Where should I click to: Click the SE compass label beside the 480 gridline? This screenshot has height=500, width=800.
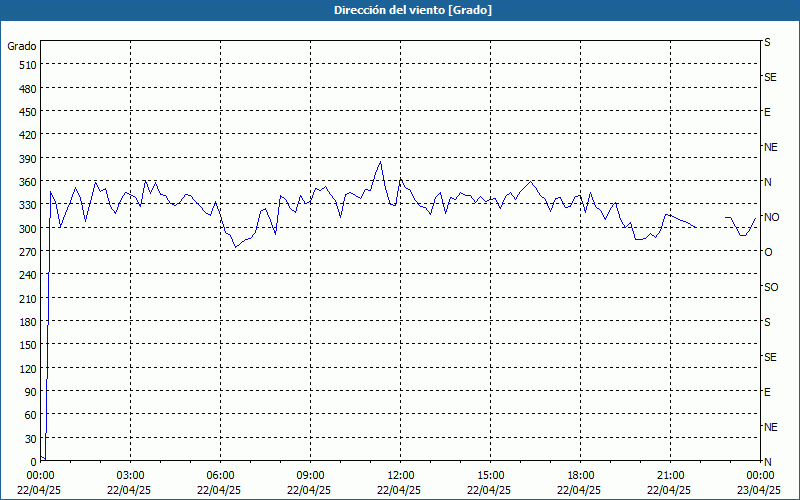click(x=770, y=78)
